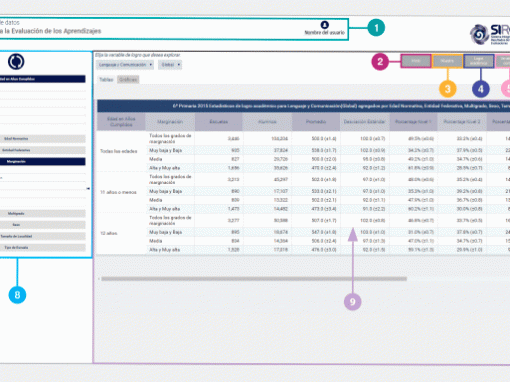This screenshot has height=382, width=510.
Task: Click the Todas las edades row label
Action: (119, 151)
